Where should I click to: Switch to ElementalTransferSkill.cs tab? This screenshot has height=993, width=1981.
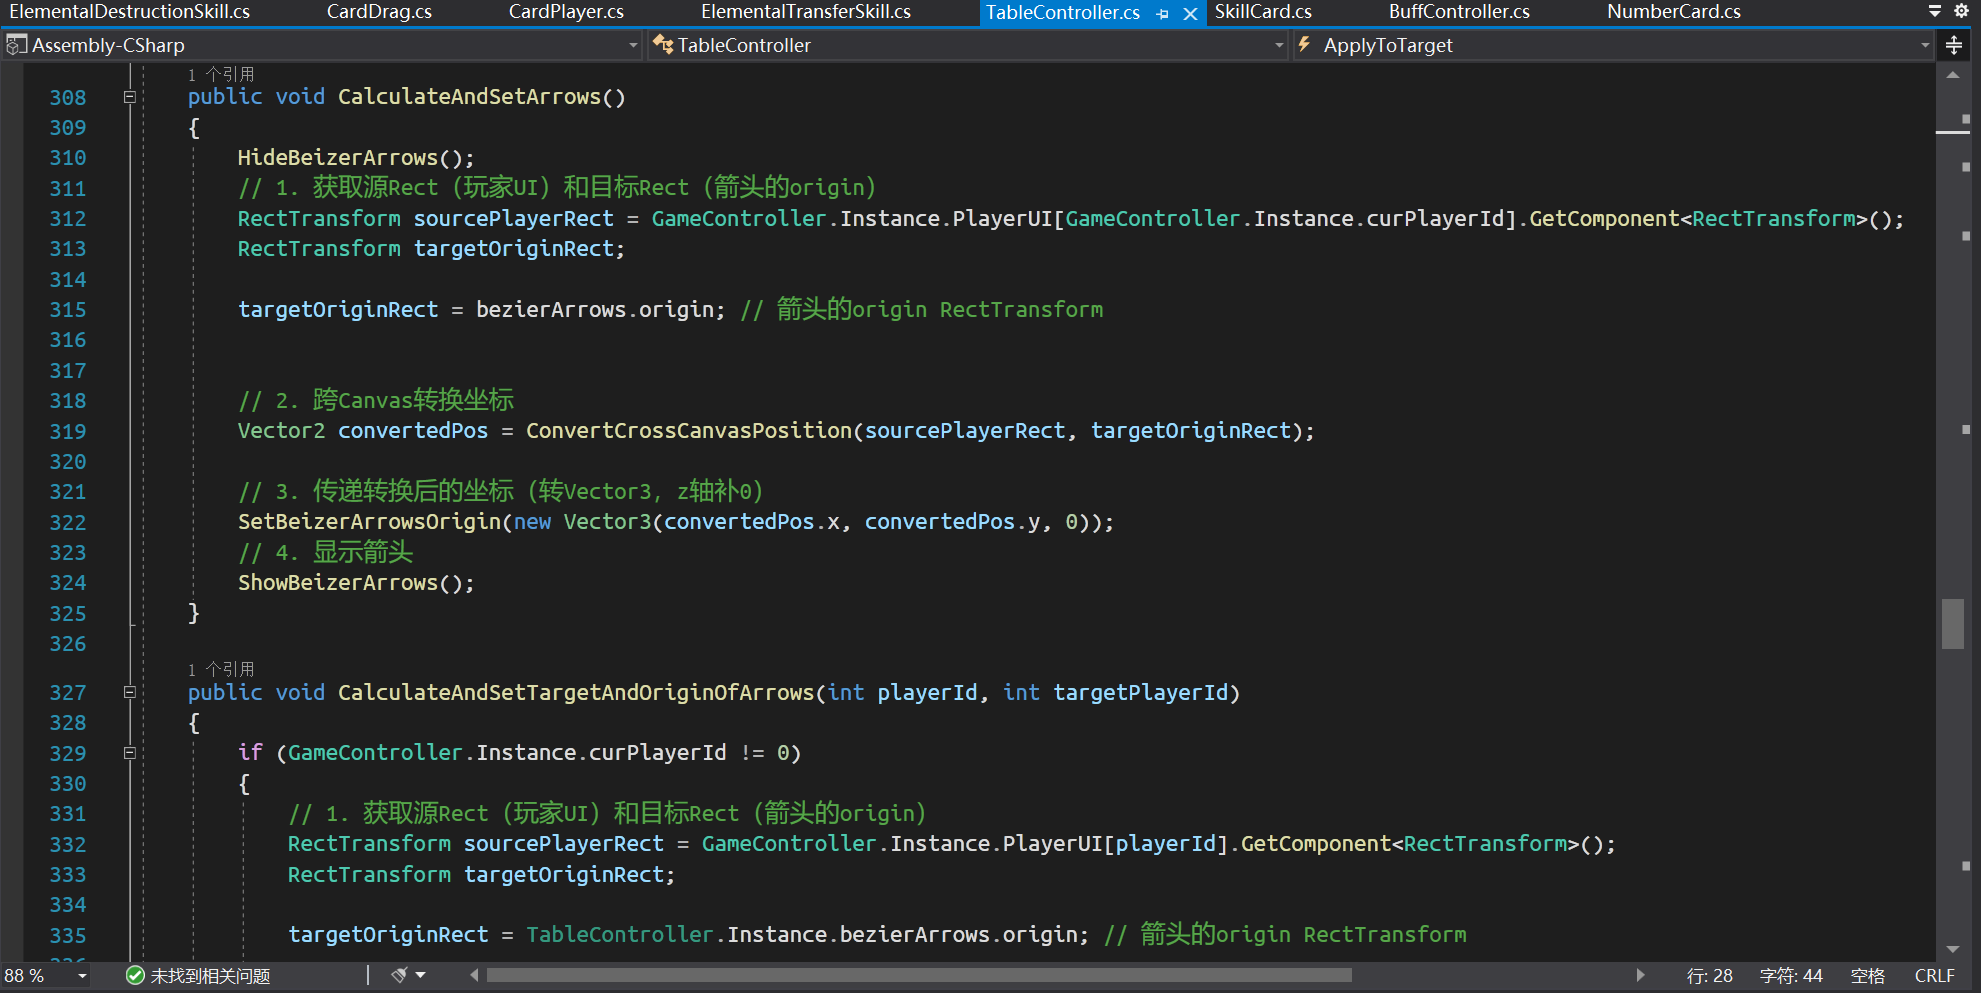pyautogui.click(x=806, y=12)
